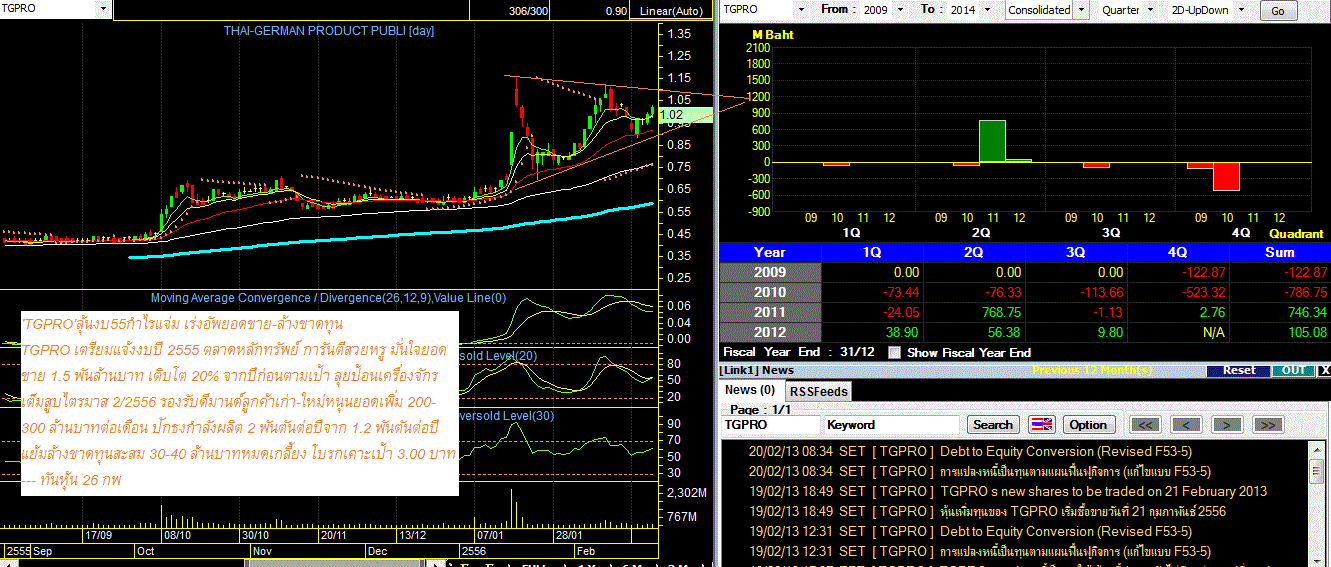Click the N/A cell in 2012

pyautogui.click(x=1177, y=332)
